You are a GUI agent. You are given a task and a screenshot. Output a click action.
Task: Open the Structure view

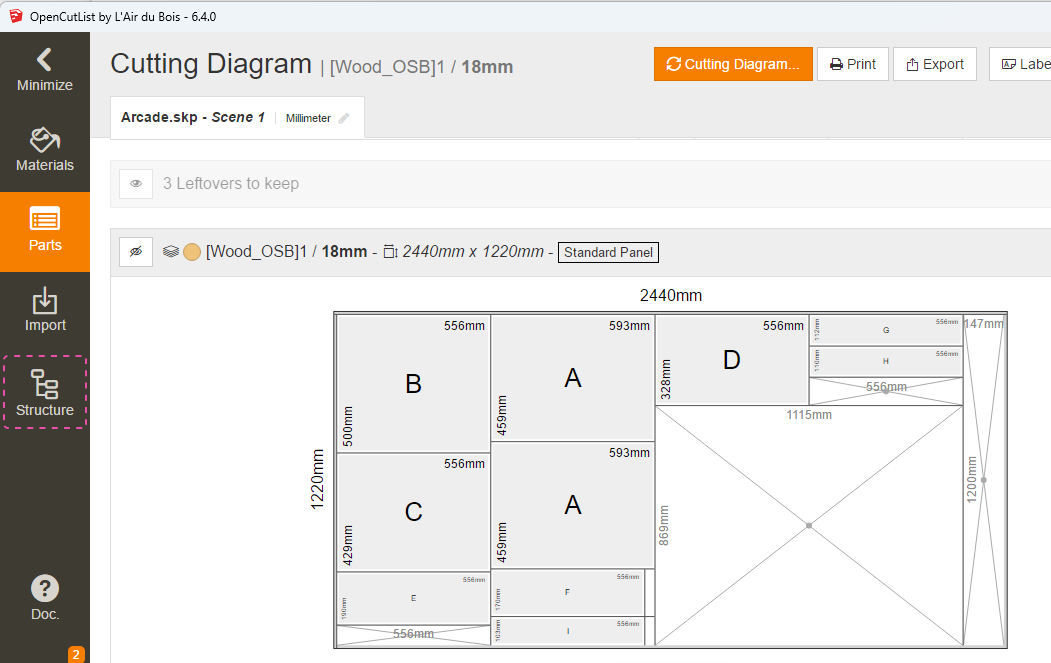pyautogui.click(x=45, y=392)
